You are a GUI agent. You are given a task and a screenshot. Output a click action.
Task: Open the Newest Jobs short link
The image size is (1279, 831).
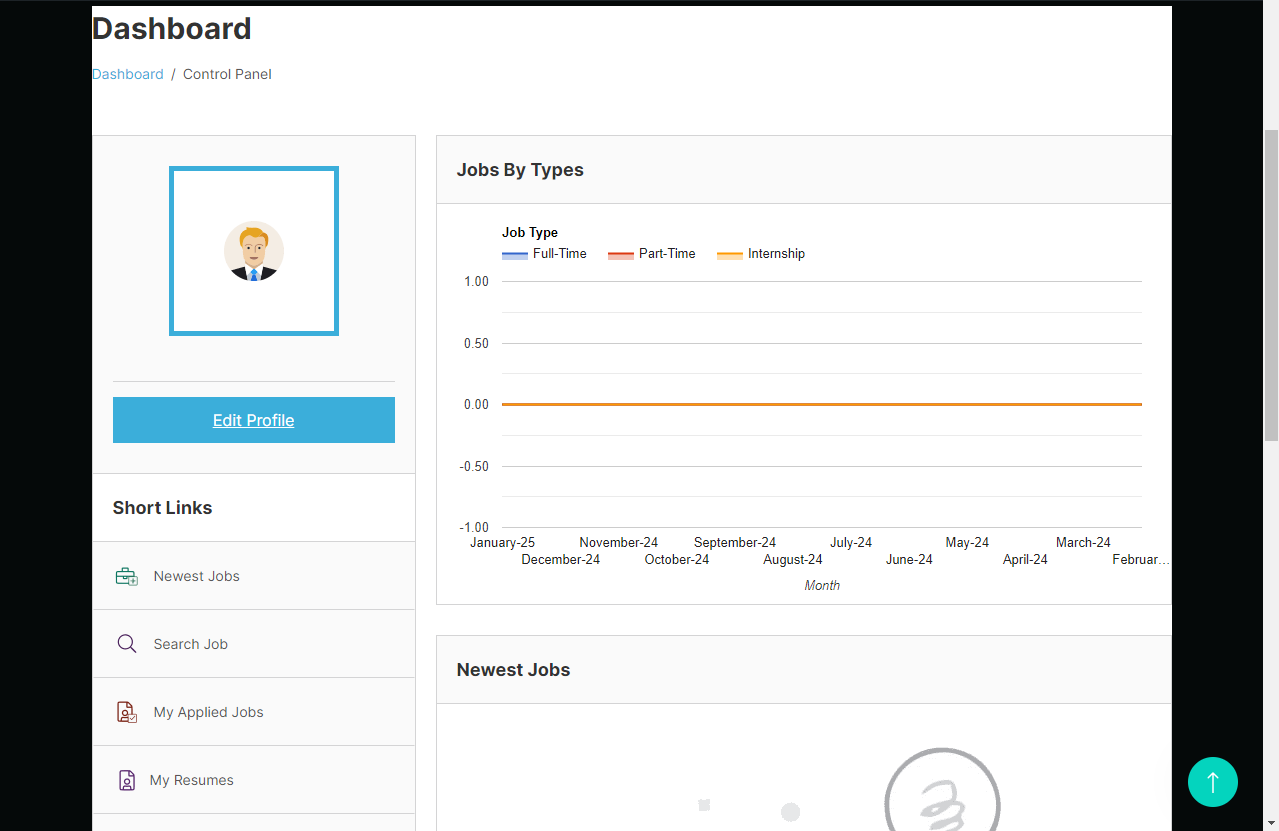click(196, 576)
